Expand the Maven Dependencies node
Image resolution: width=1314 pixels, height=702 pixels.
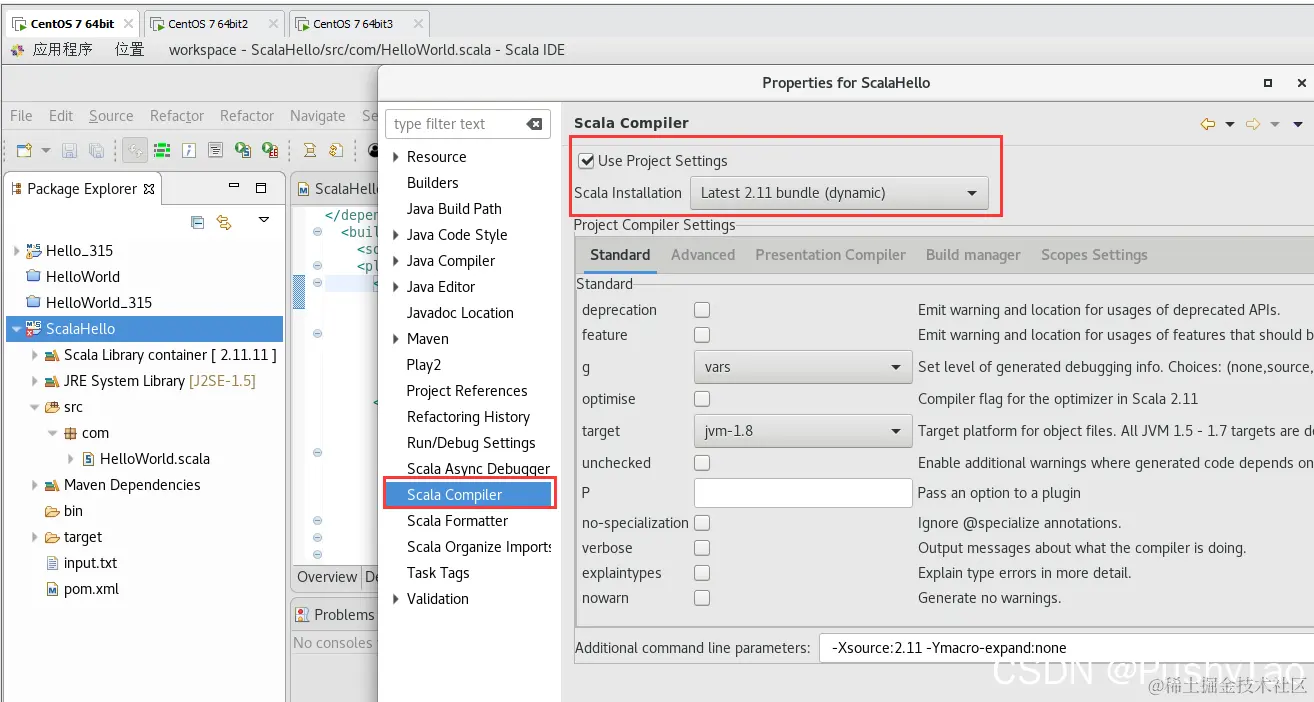[x=35, y=485]
